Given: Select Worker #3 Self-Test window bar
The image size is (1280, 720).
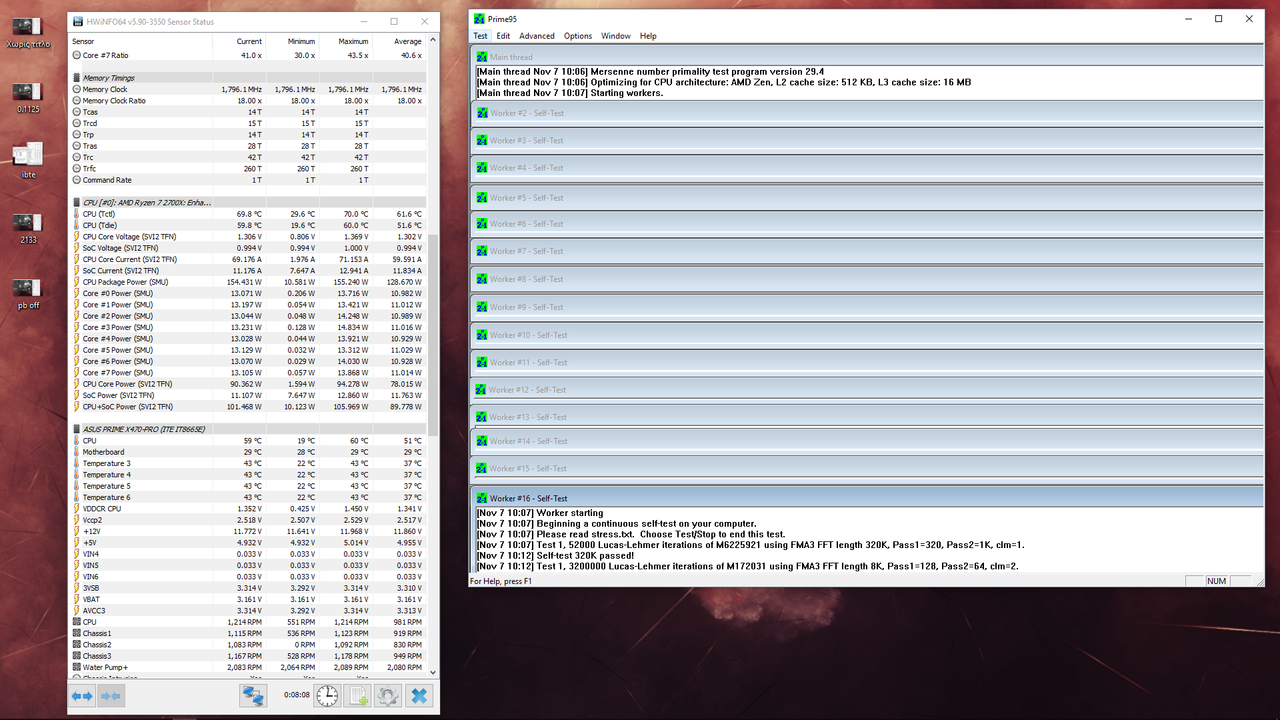Looking at the screenshot, I should coord(867,141).
